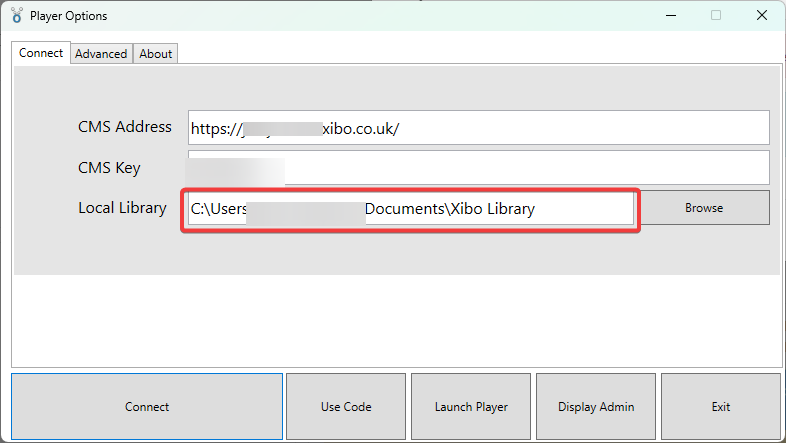Click the CMS Address label

coord(125,127)
